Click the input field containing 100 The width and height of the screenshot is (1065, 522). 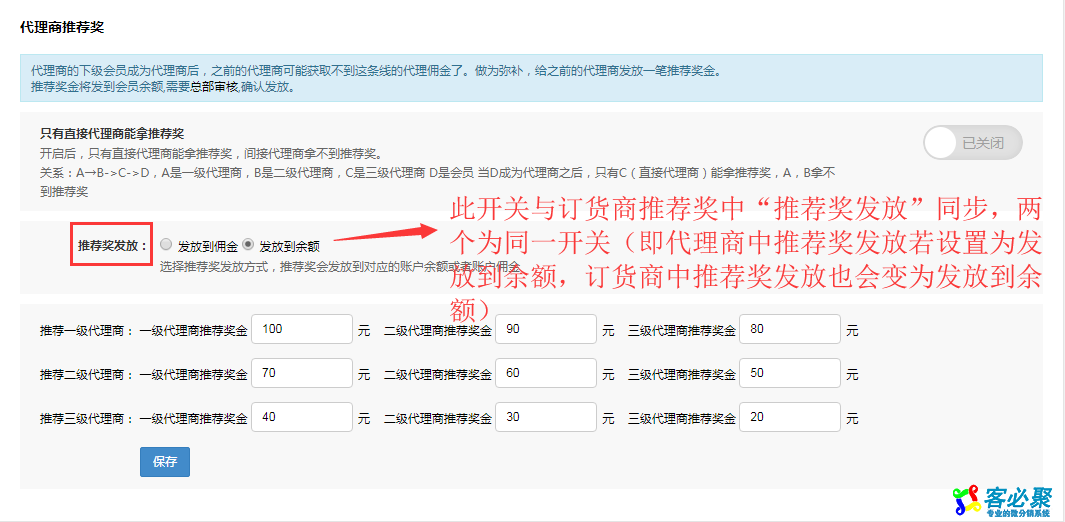[x=302, y=329]
